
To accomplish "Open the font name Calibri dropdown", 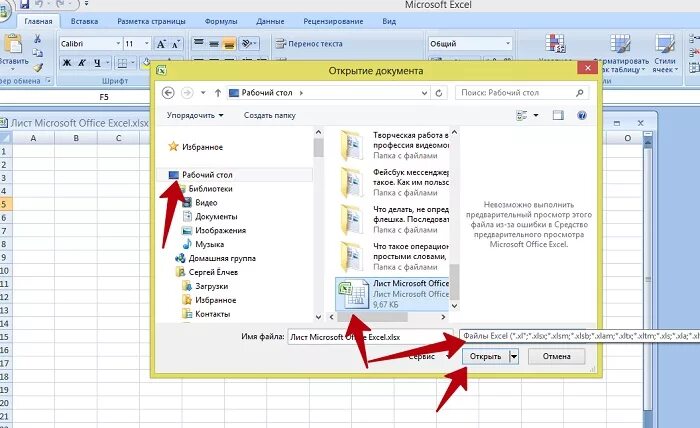I will pyautogui.click(x=118, y=43).
